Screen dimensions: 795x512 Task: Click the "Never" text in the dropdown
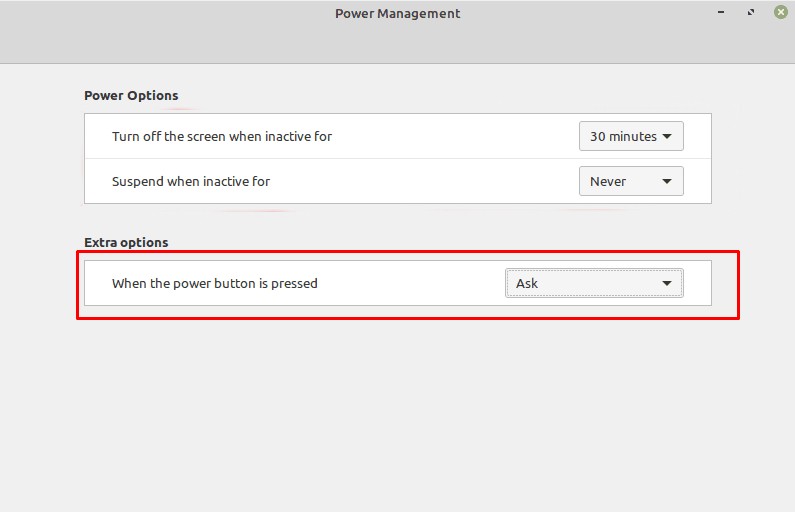[608, 181]
